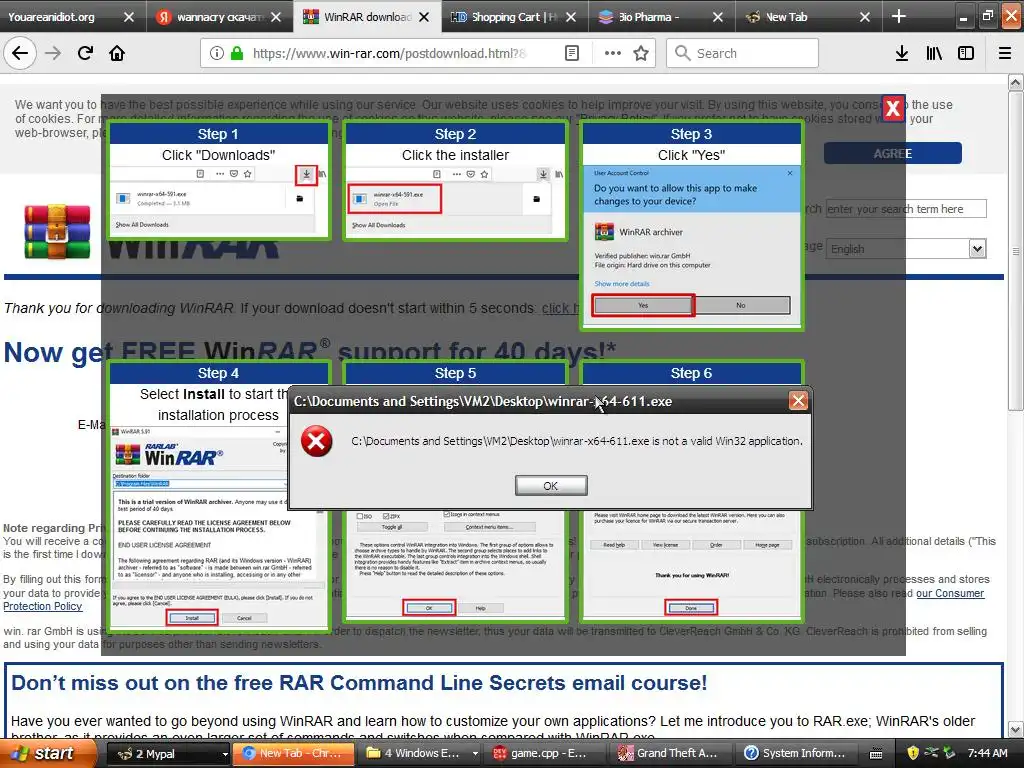Screen dimensions: 1024x768
Task: Click the green padlock security icon
Action: [237, 53]
